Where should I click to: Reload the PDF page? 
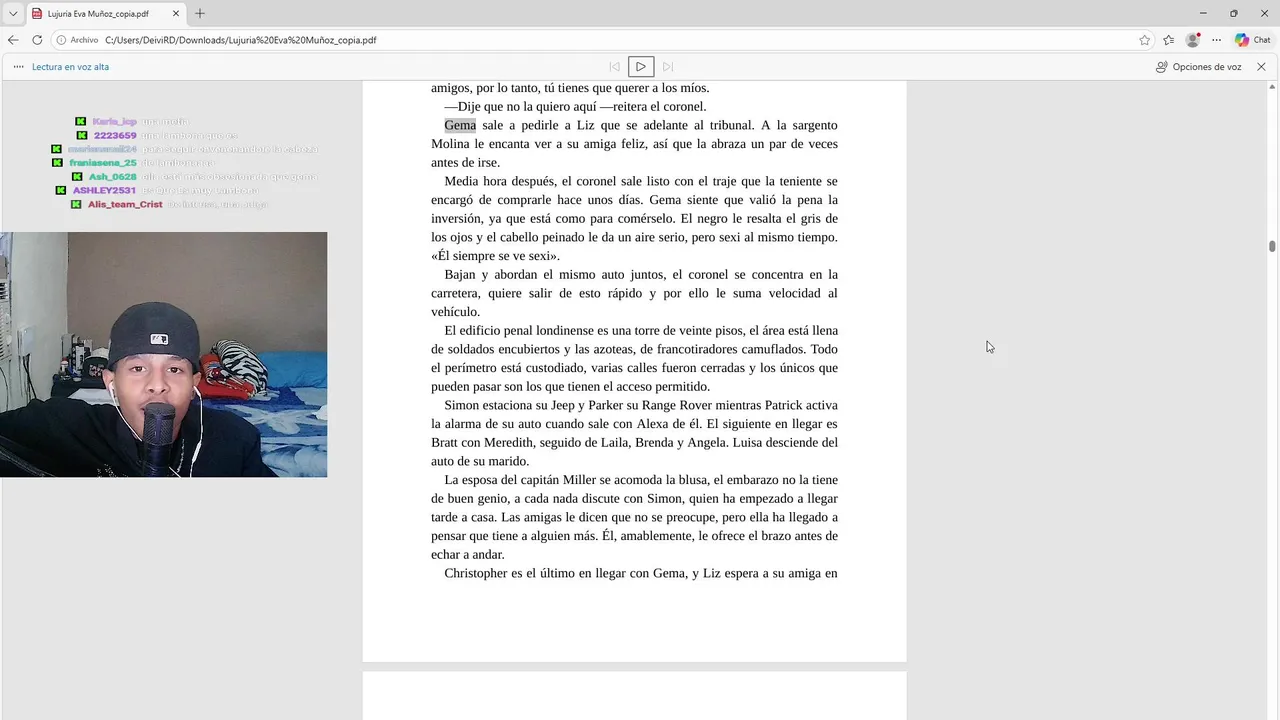pos(37,40)
